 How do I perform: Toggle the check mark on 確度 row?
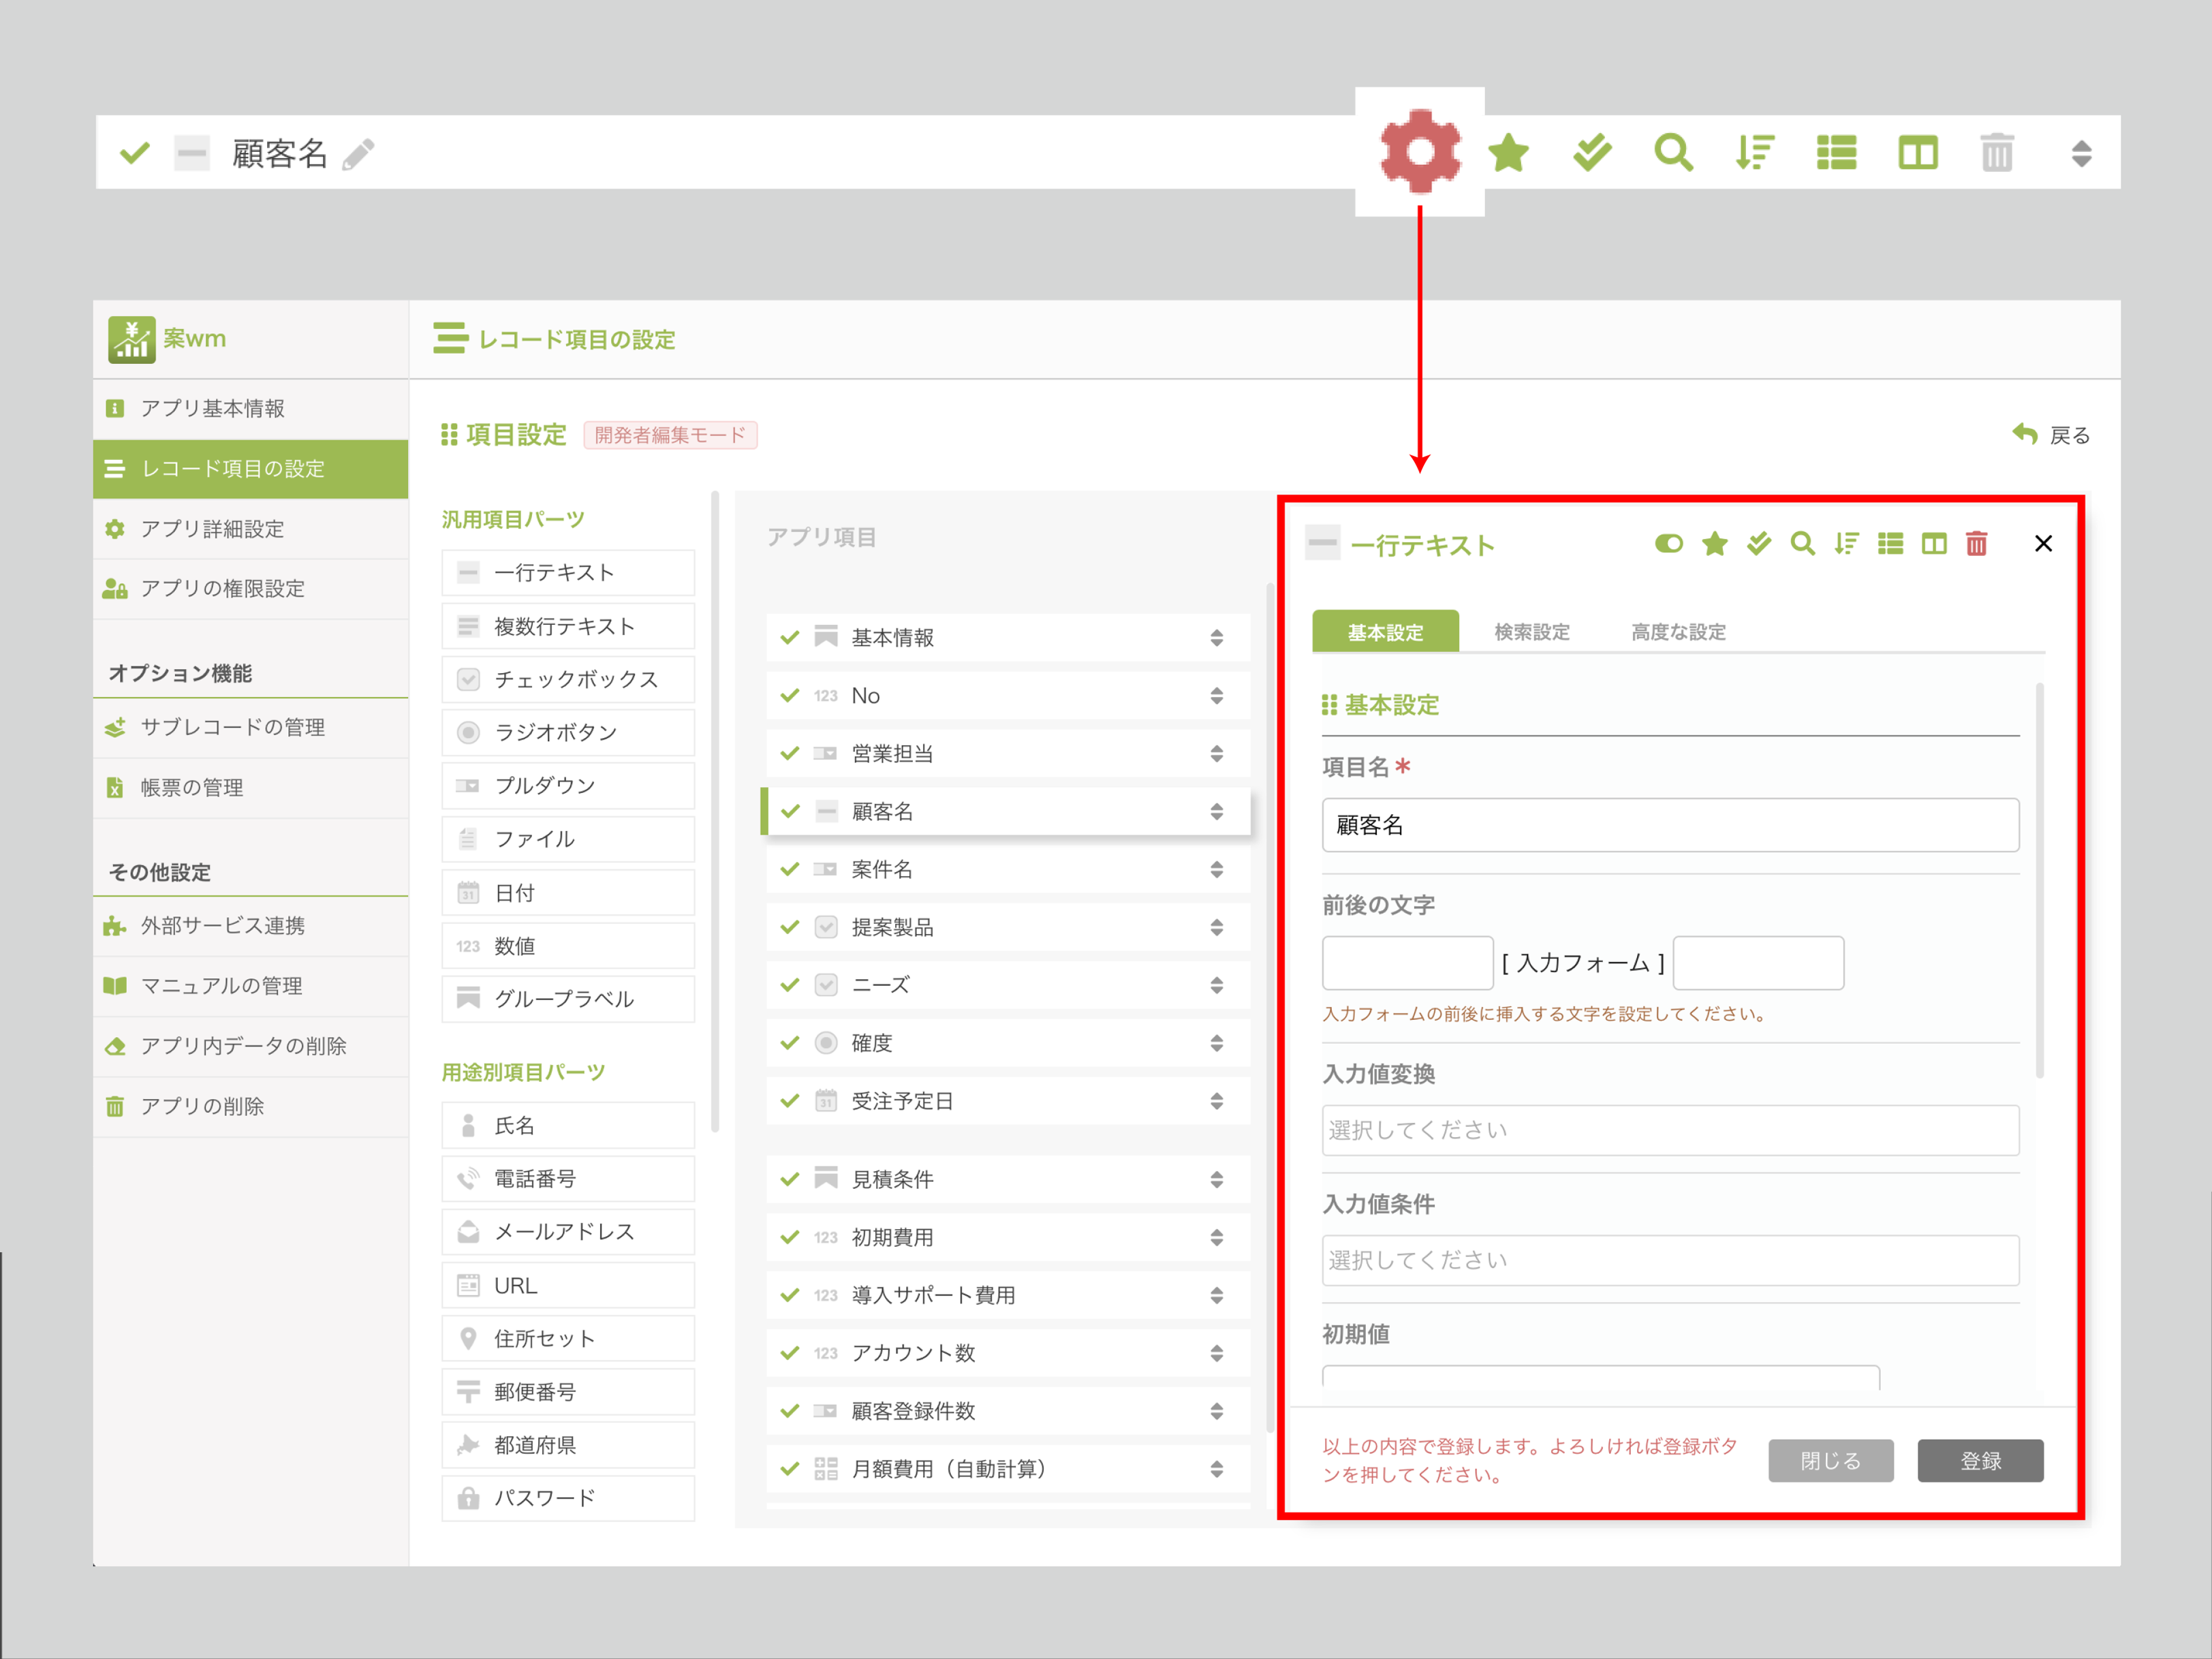790,1043
